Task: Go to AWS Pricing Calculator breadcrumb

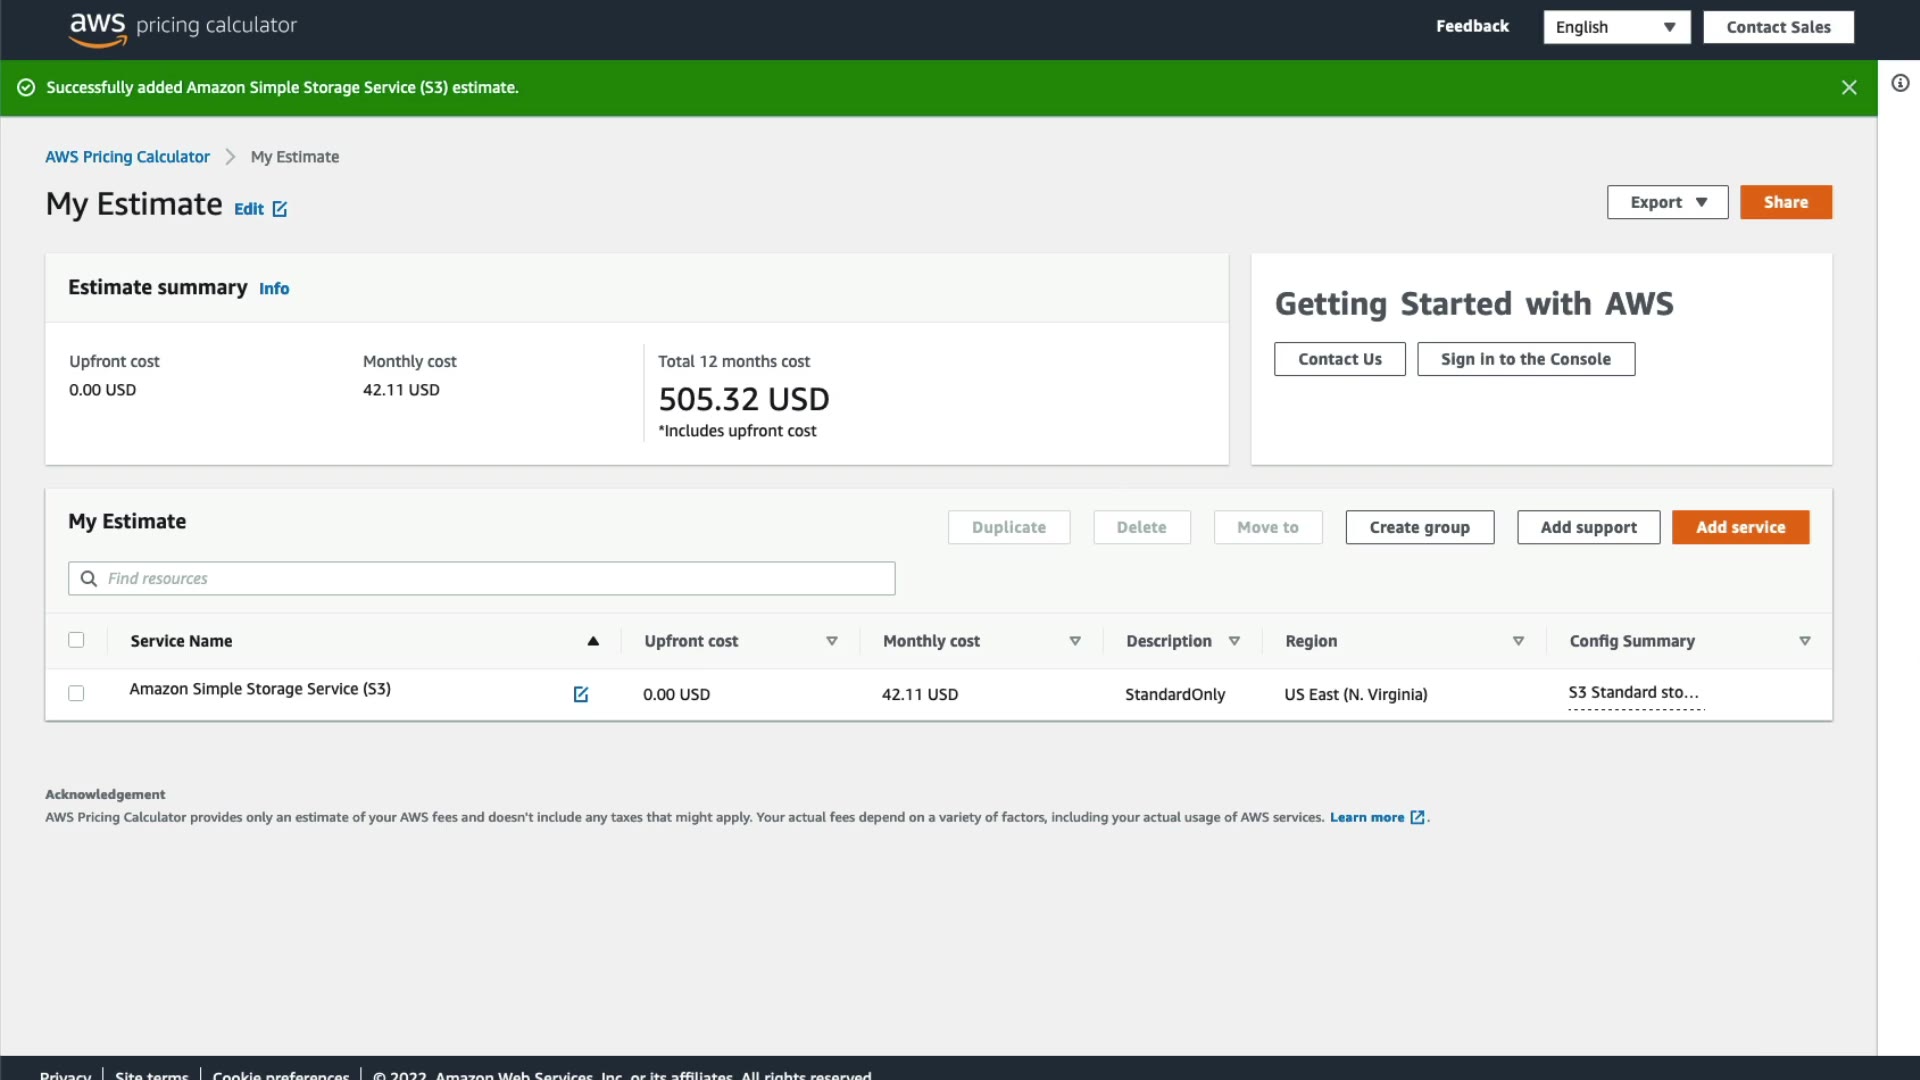Action: tap(127, 157)
